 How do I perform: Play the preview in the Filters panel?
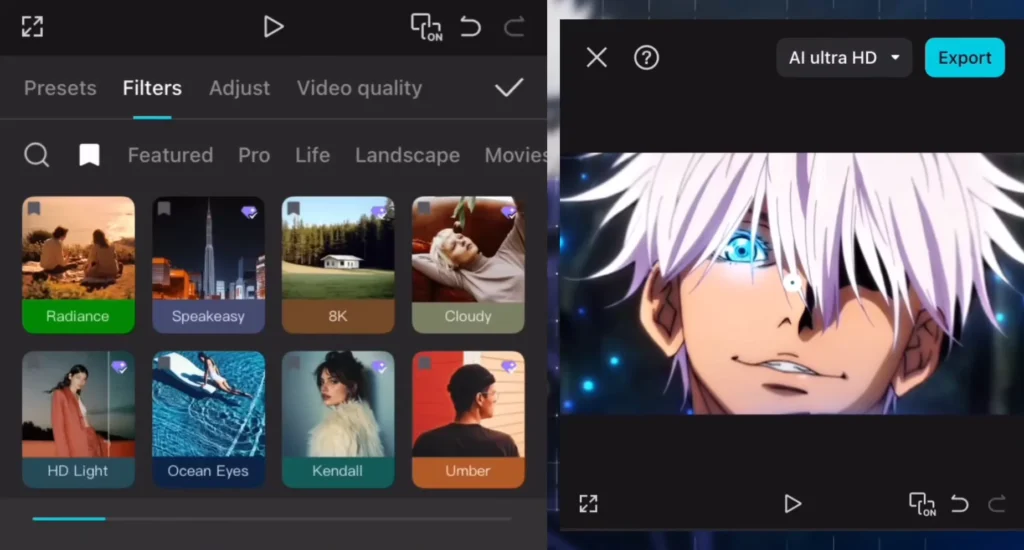(x=273, y=27)
